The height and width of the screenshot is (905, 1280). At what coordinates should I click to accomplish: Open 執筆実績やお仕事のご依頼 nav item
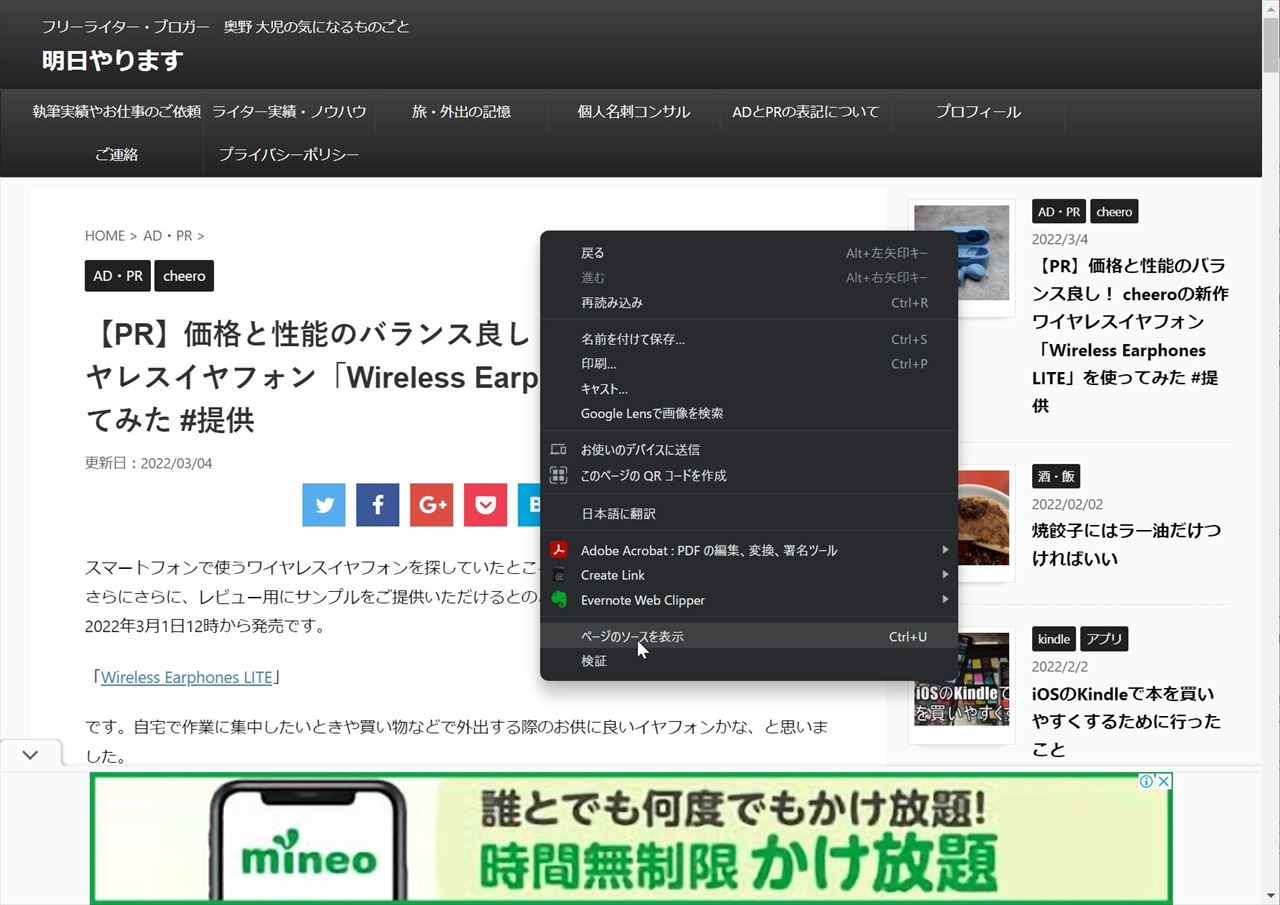click(116, 111)
